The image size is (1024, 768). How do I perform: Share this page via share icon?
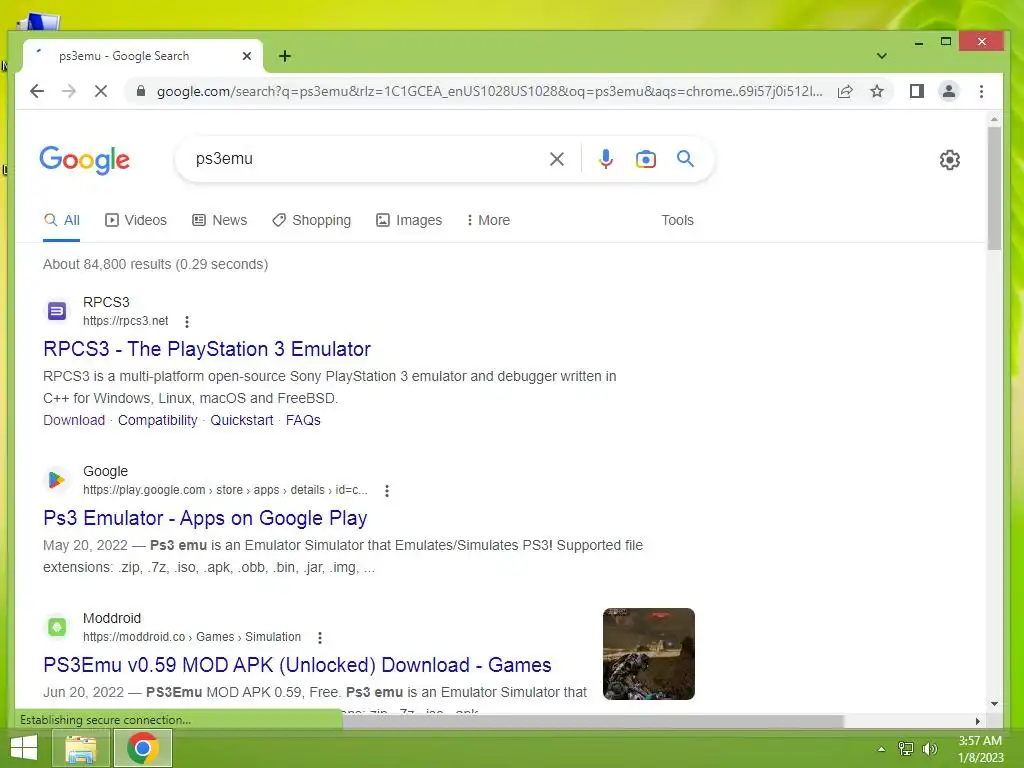click(845, 91)
